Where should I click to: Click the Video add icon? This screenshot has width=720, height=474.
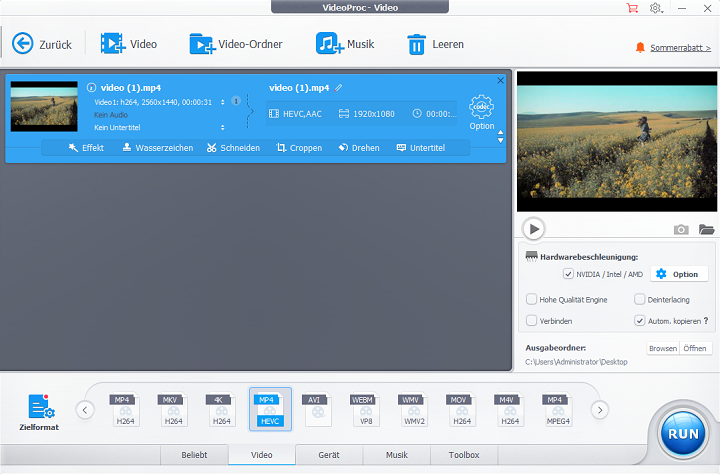[x=112, y=44]
